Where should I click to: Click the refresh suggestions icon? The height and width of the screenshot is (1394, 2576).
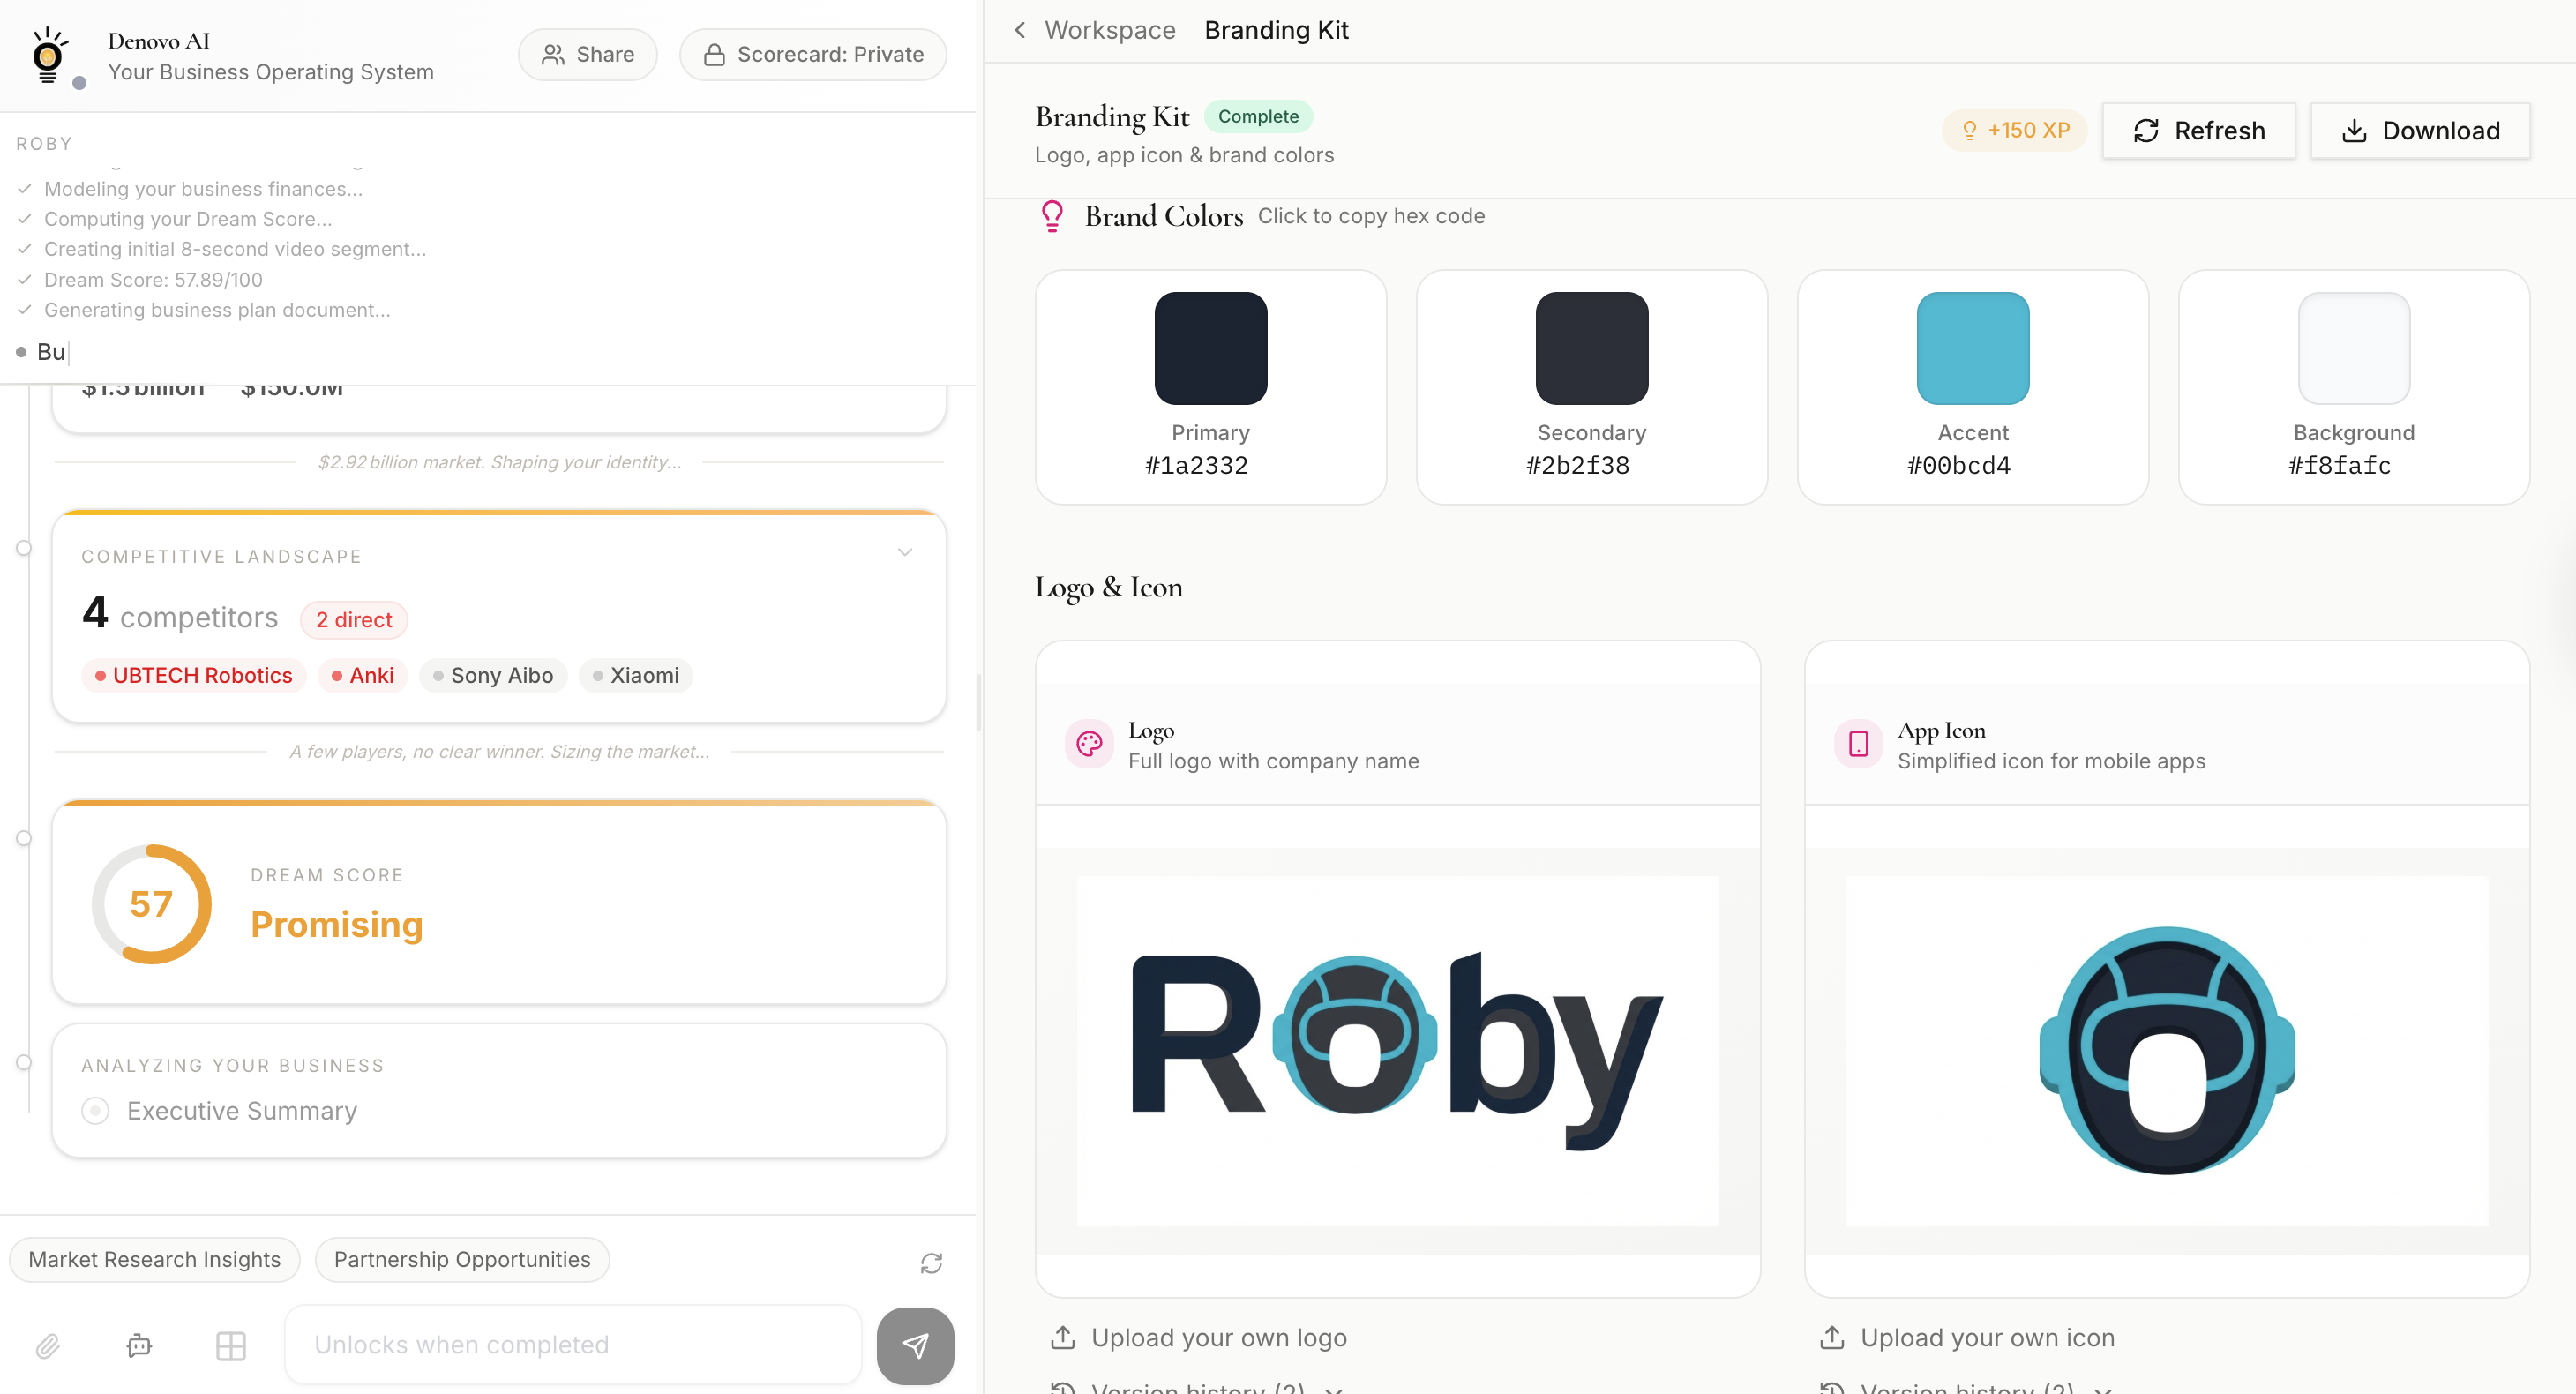(x=931, y=1263)
